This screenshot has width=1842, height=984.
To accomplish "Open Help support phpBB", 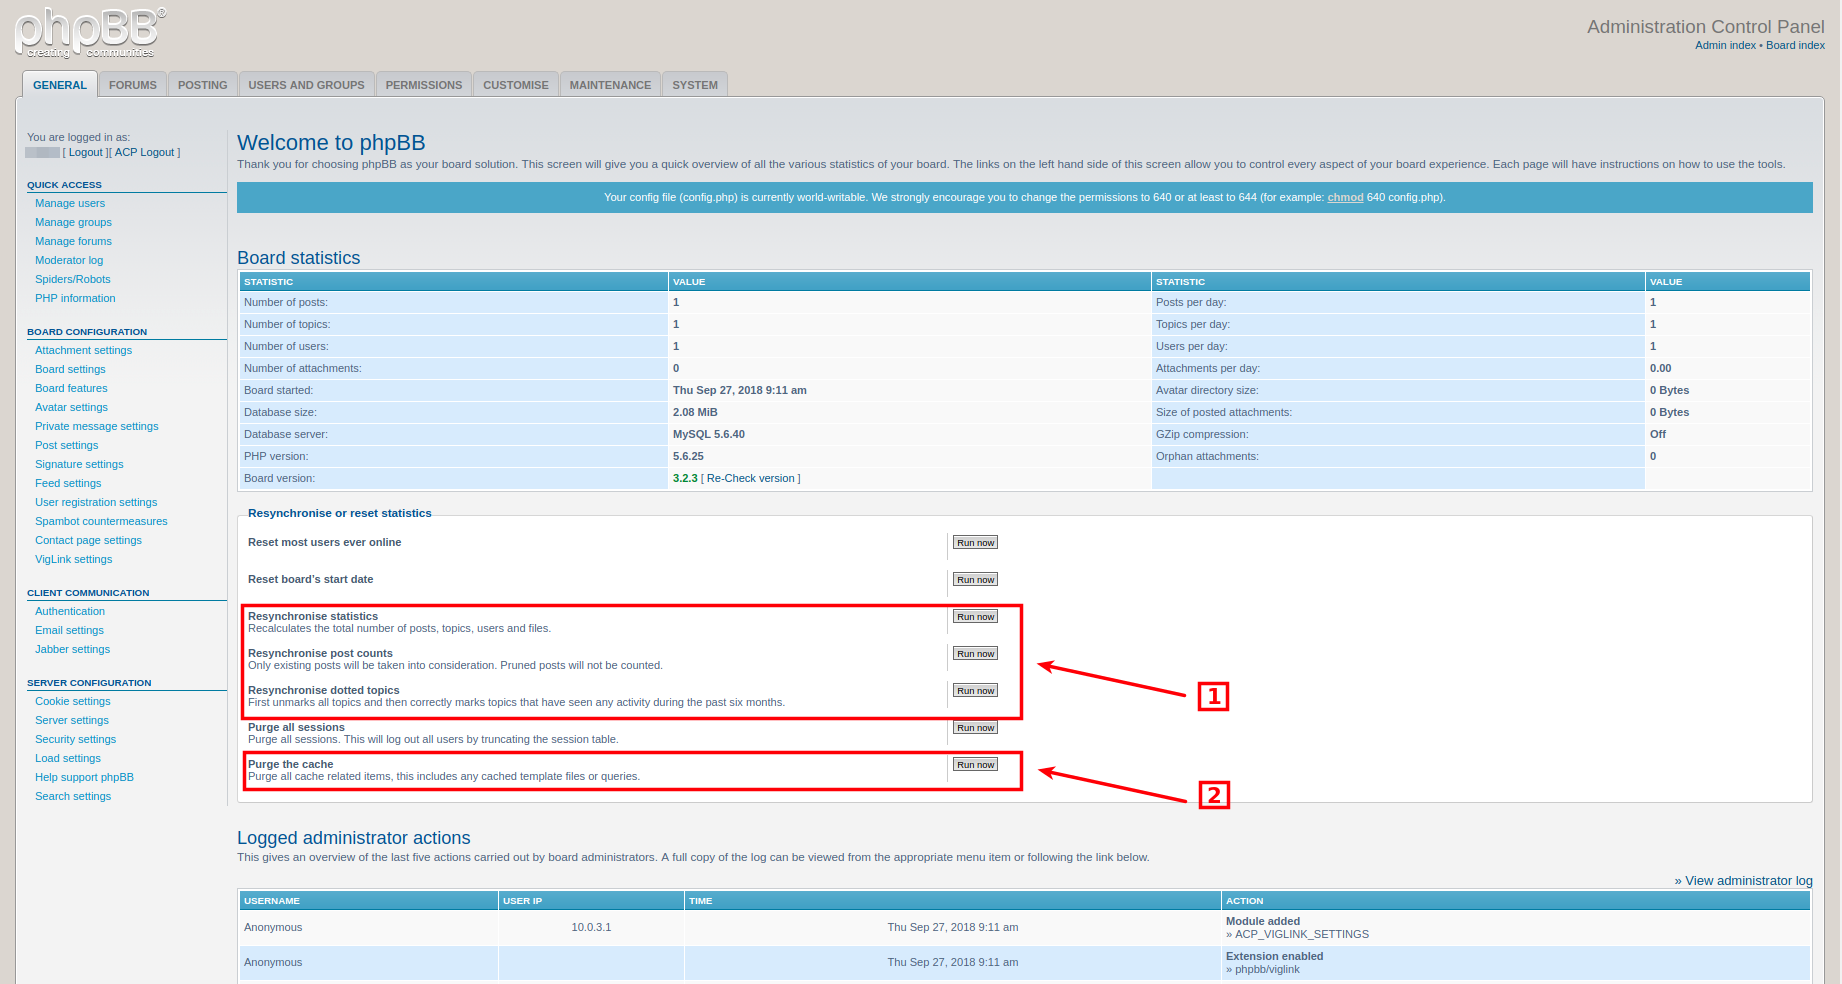I will click(84, 777).
